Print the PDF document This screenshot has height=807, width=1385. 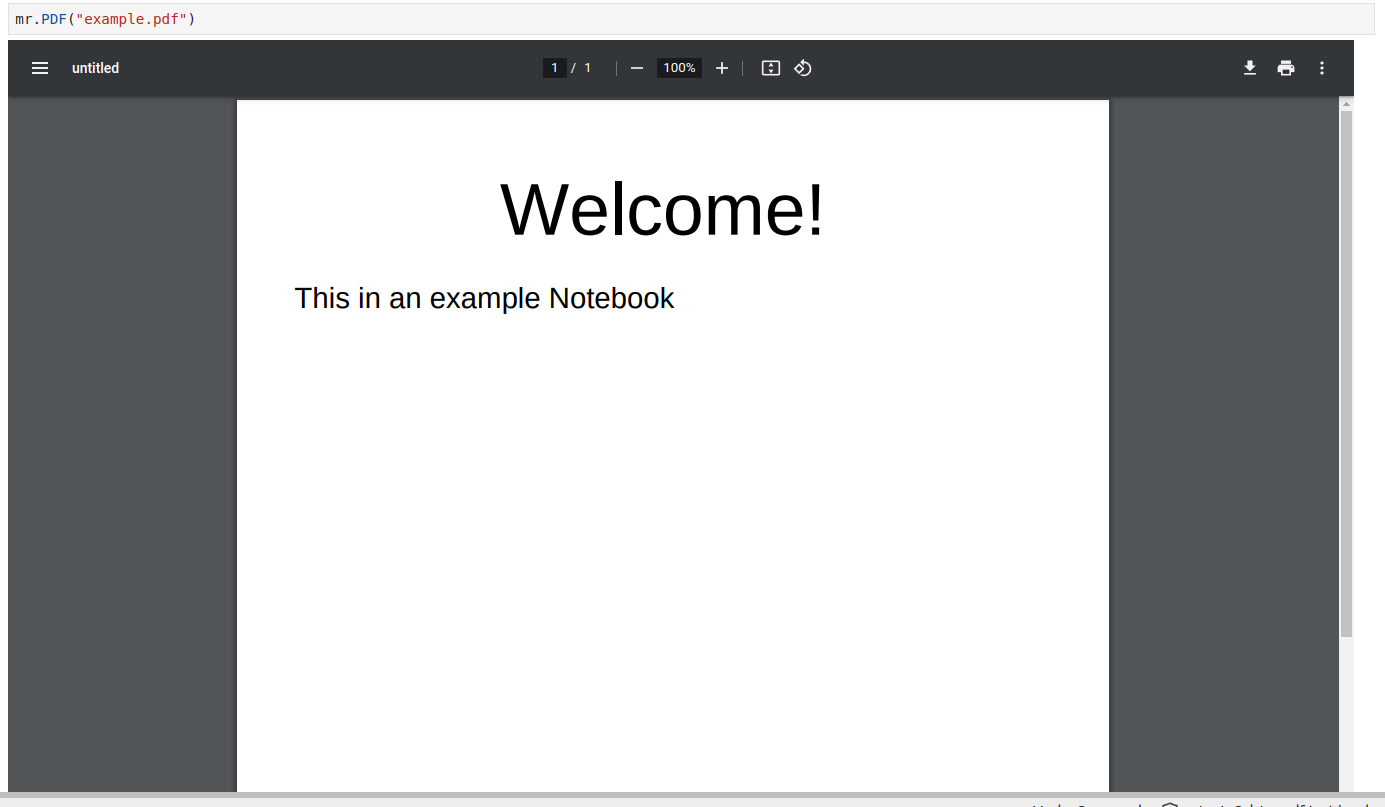click(x=1285, y=67)
